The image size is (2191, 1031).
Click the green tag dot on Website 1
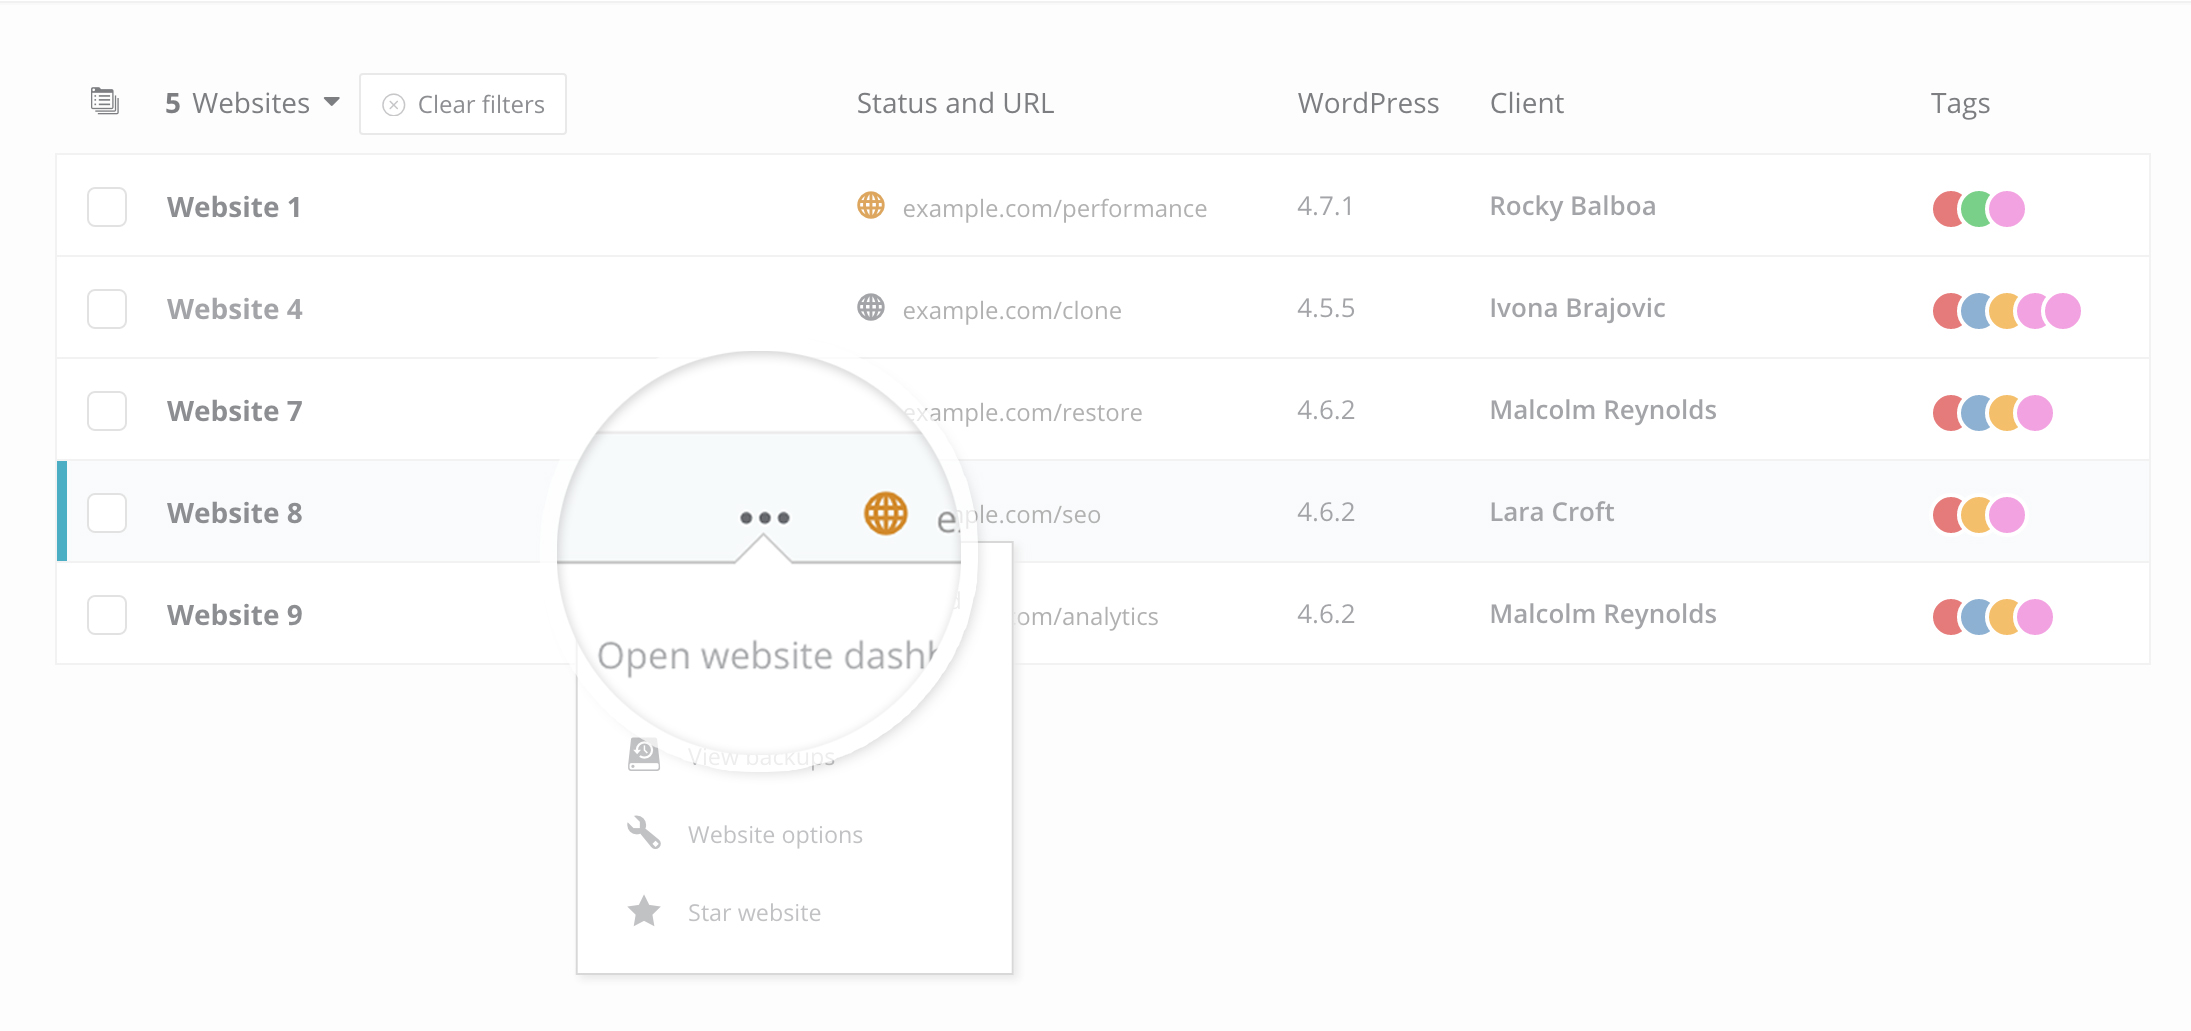coord(1977,209)
